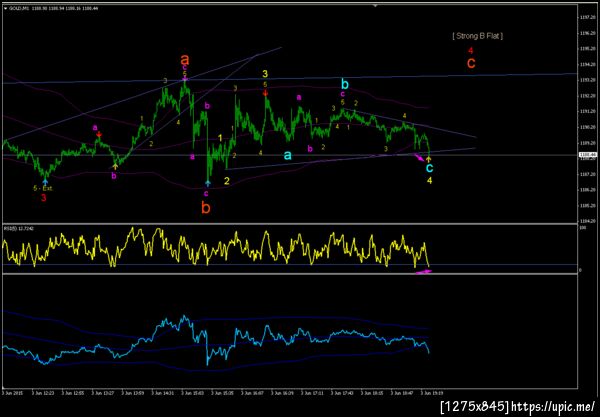600x417 pixels.
Task: Select the '5 - Ext.' annotation
Action: click(x=43, y=188)
